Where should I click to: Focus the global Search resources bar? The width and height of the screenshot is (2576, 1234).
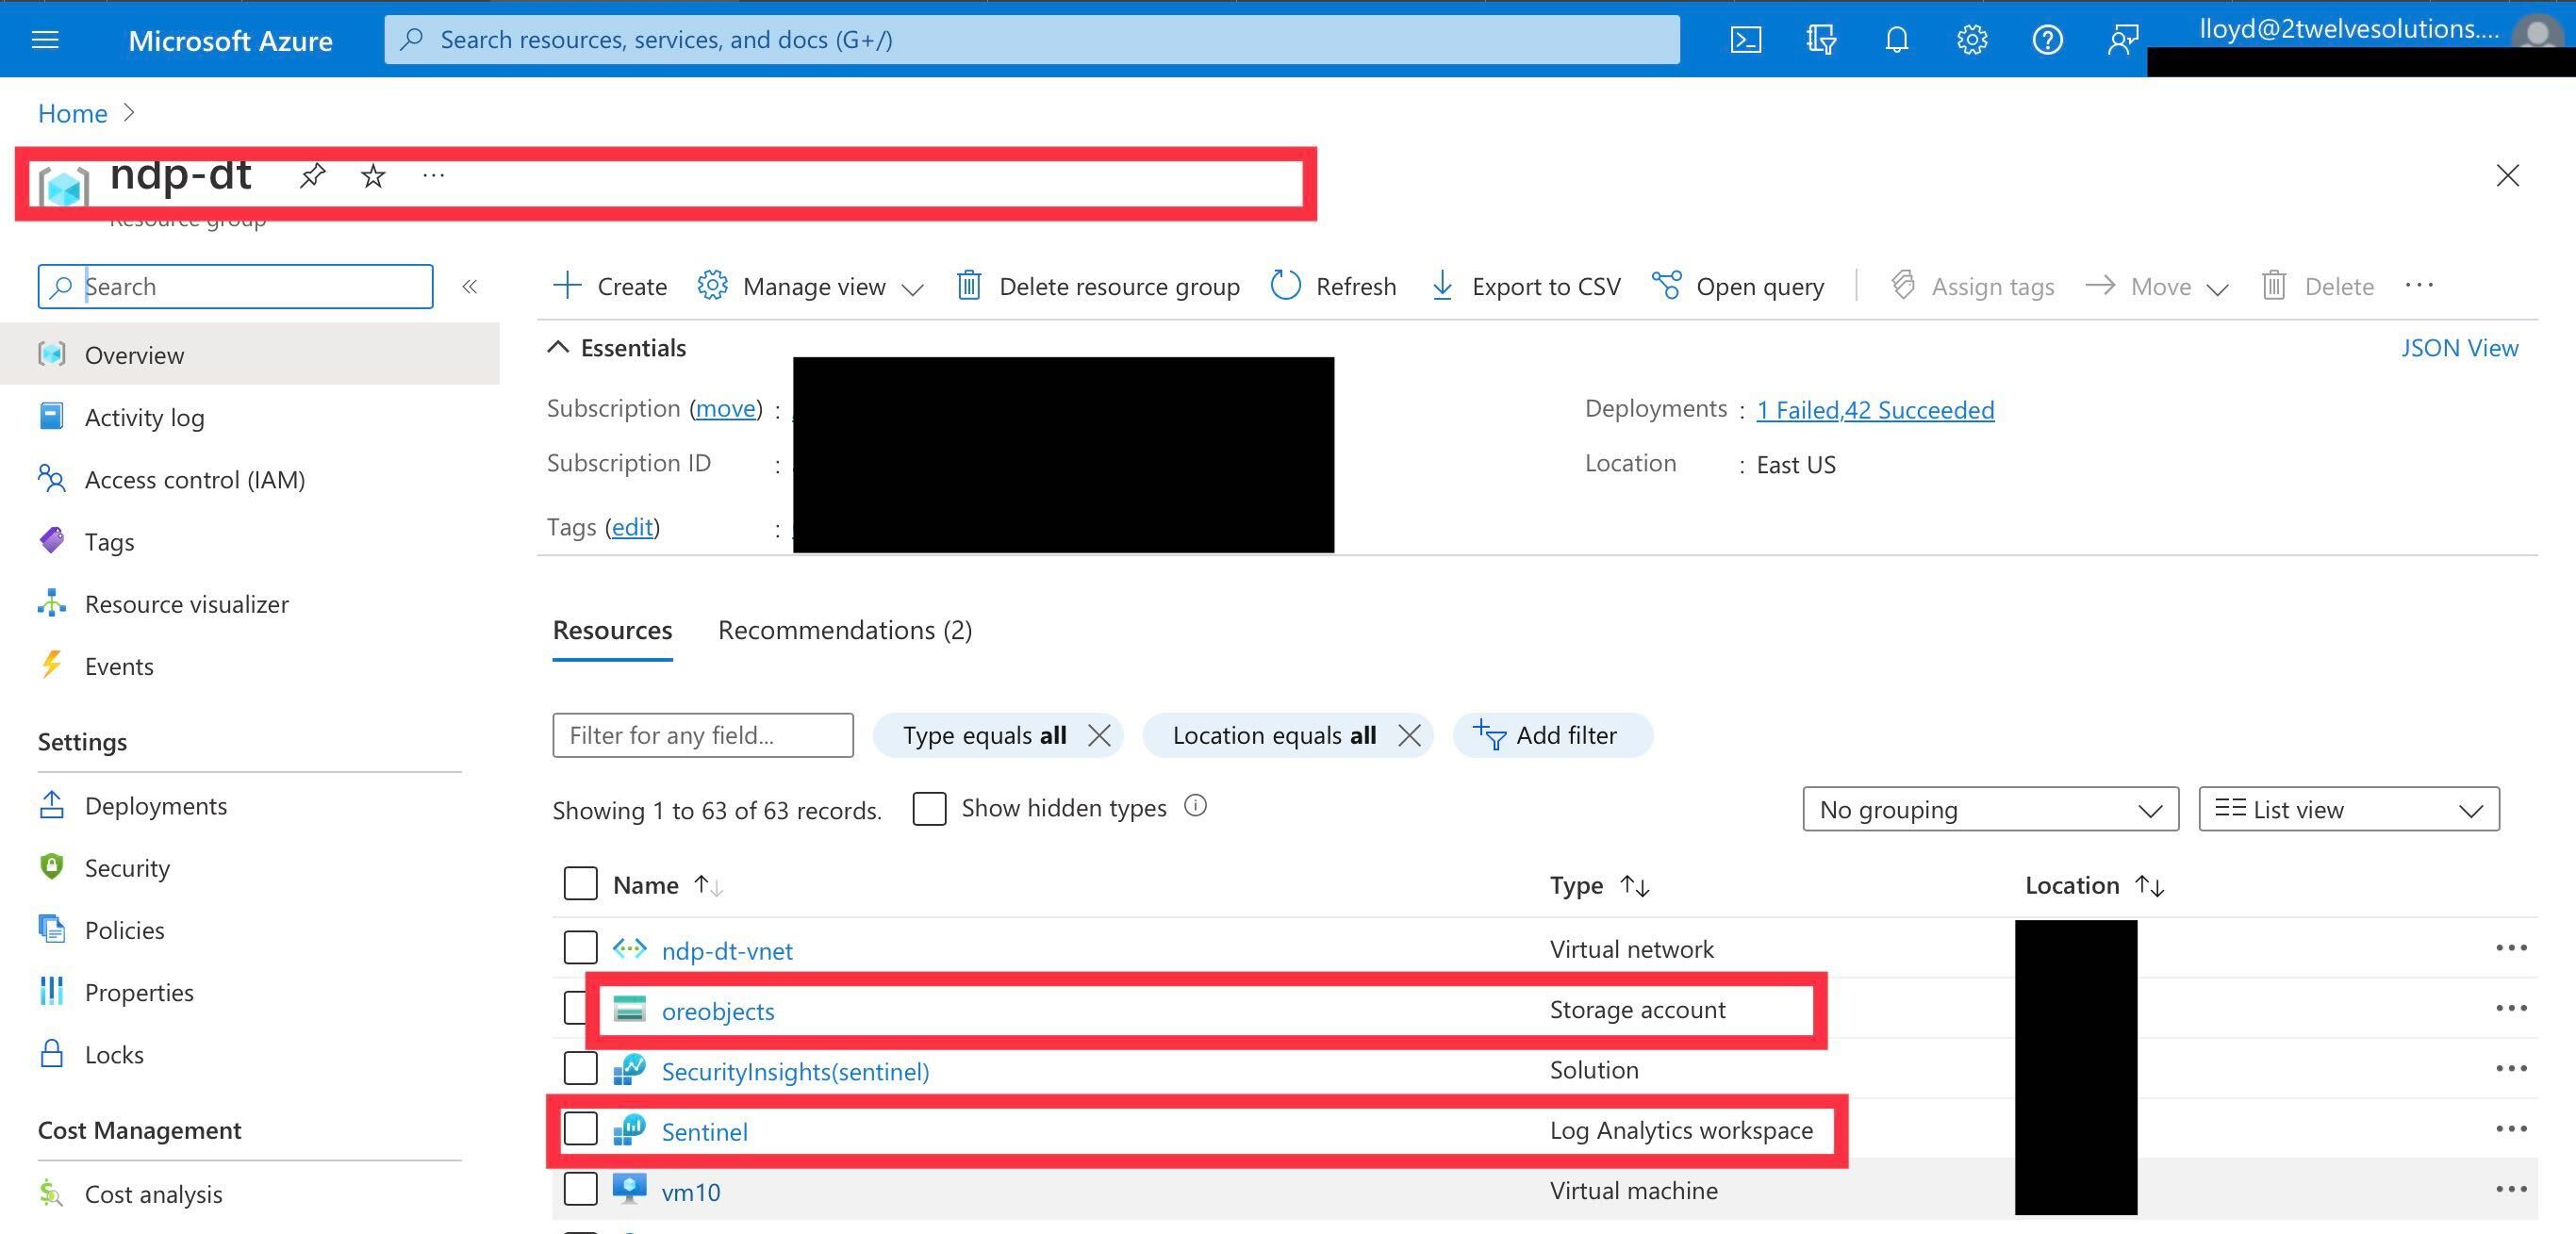tap(1032, 39)
